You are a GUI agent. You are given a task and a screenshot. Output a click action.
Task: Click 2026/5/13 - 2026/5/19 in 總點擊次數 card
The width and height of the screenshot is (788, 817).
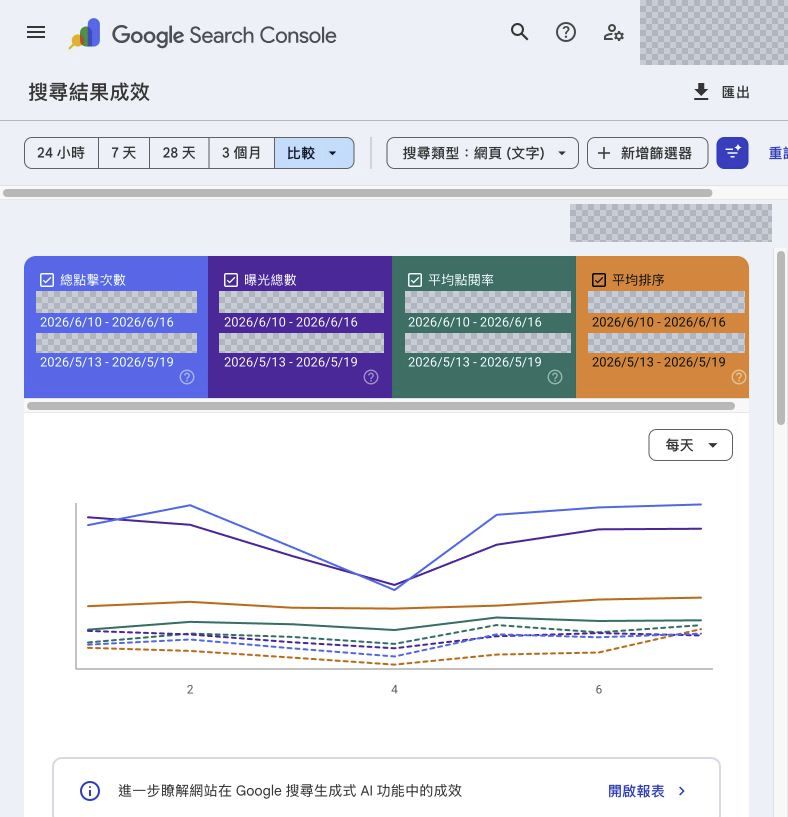tap(107, 362)
